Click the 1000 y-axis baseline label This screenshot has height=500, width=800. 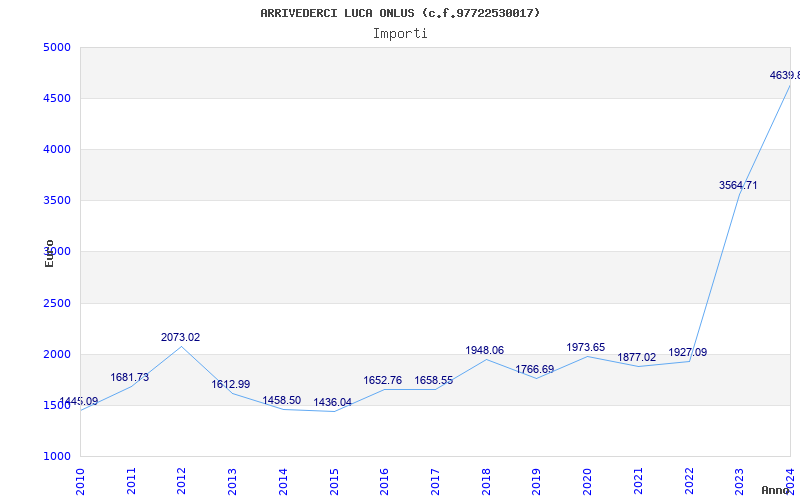tap(57, 457)
